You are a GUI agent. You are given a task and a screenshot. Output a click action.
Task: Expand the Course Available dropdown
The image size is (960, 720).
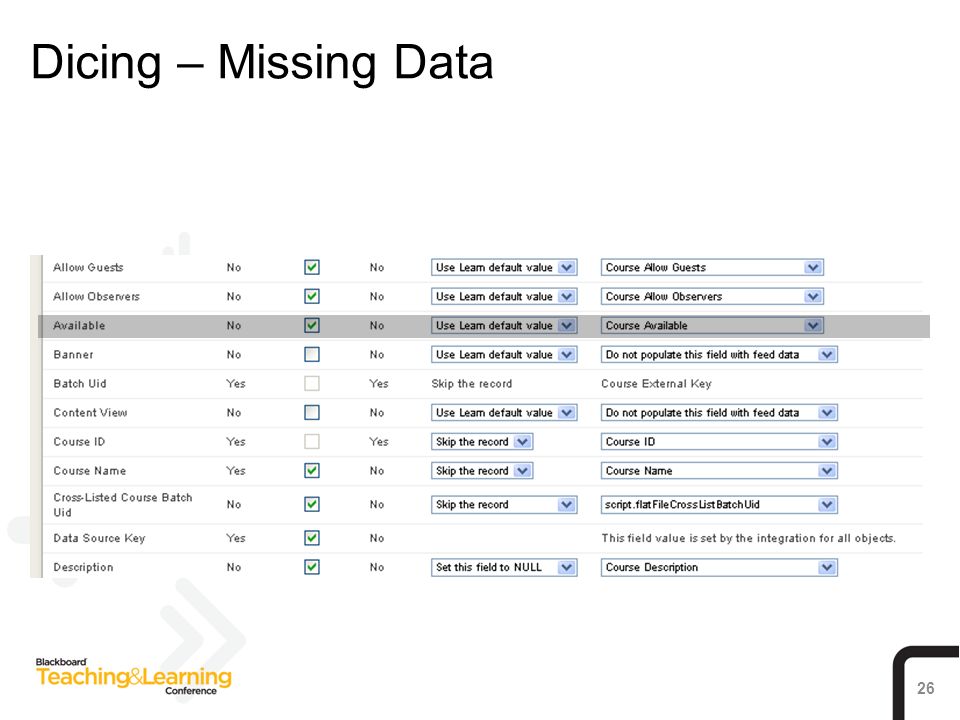click(712, 326)
